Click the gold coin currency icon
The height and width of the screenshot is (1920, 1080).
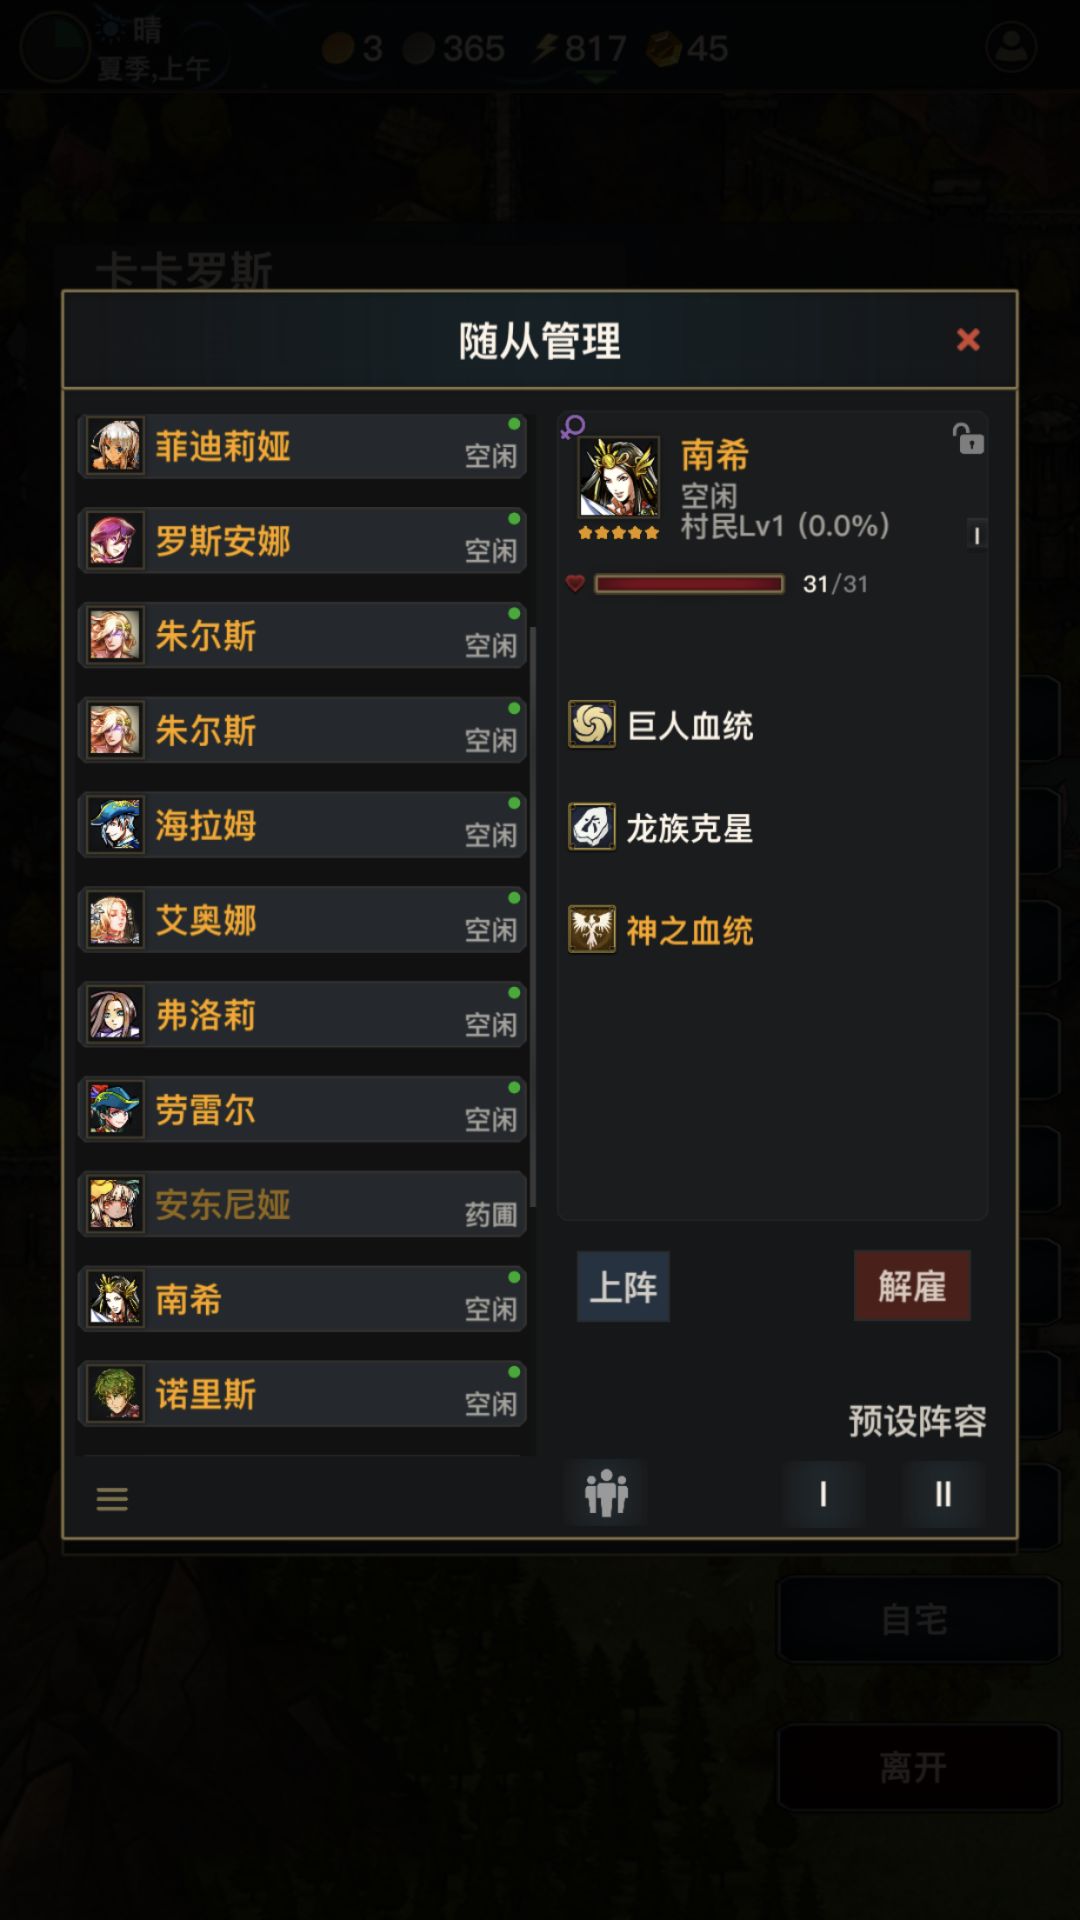338,48
